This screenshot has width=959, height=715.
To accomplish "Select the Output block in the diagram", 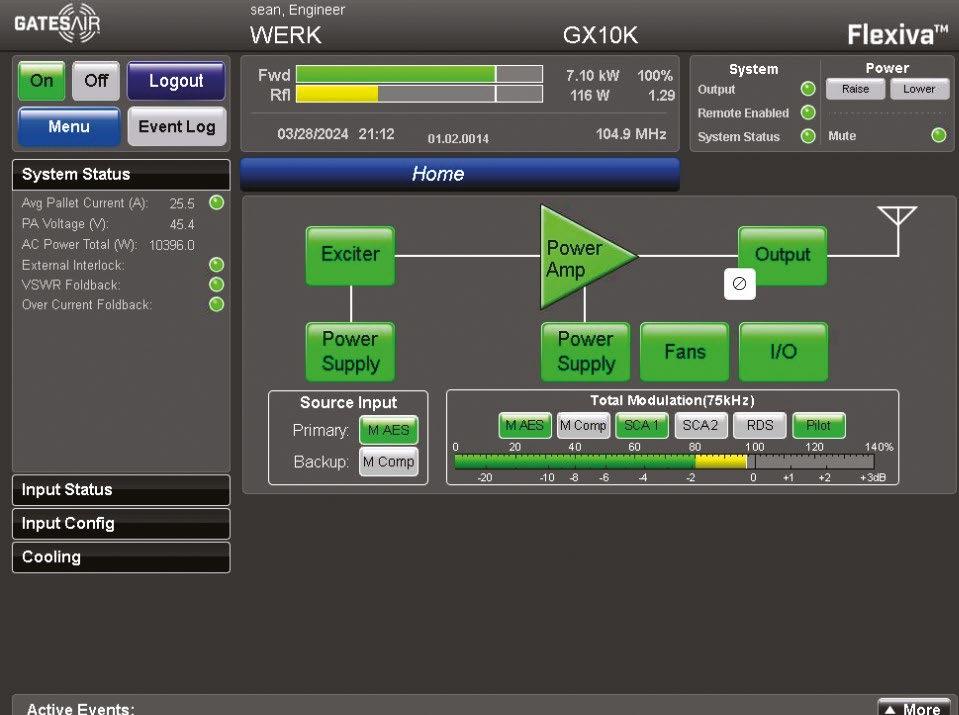I will click(783, 255).
